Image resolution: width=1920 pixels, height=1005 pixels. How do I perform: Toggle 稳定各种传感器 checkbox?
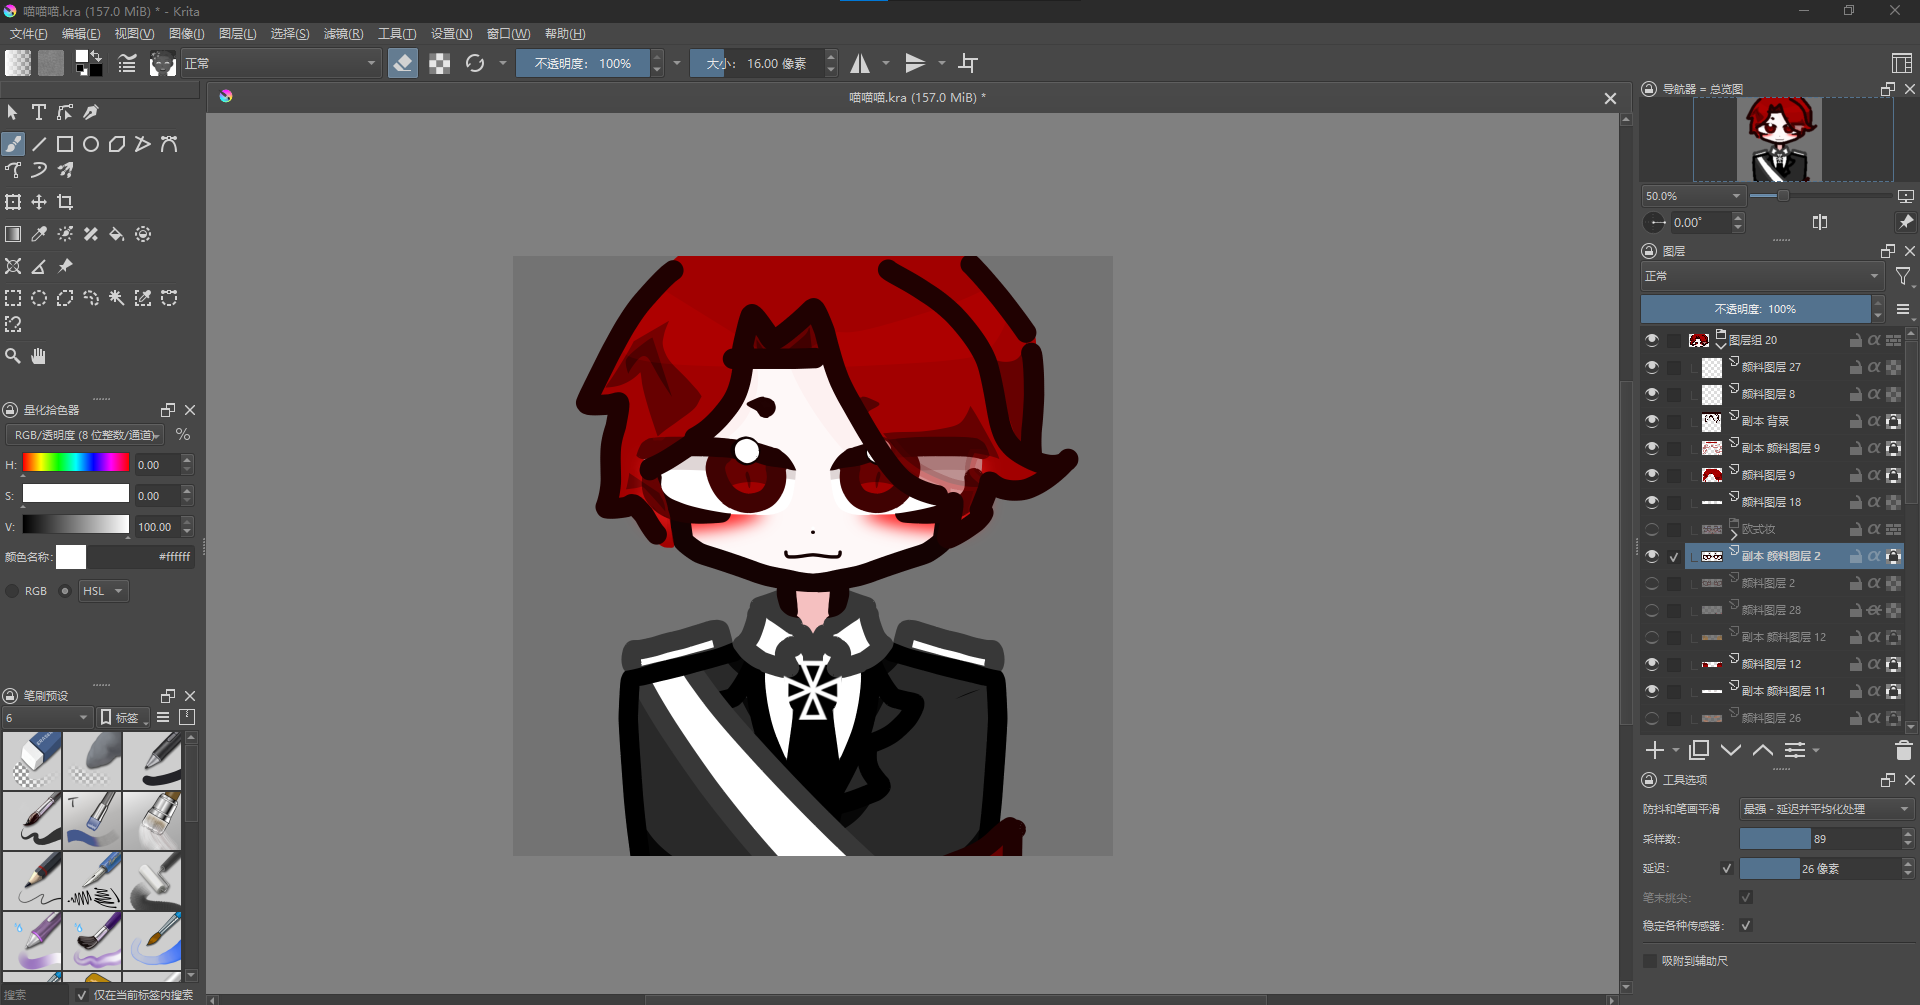[x=1746, y=925]
